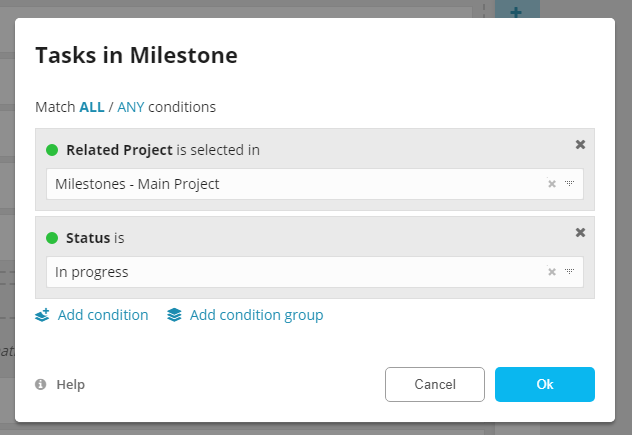Confirm the dialog with Ok

544,384
